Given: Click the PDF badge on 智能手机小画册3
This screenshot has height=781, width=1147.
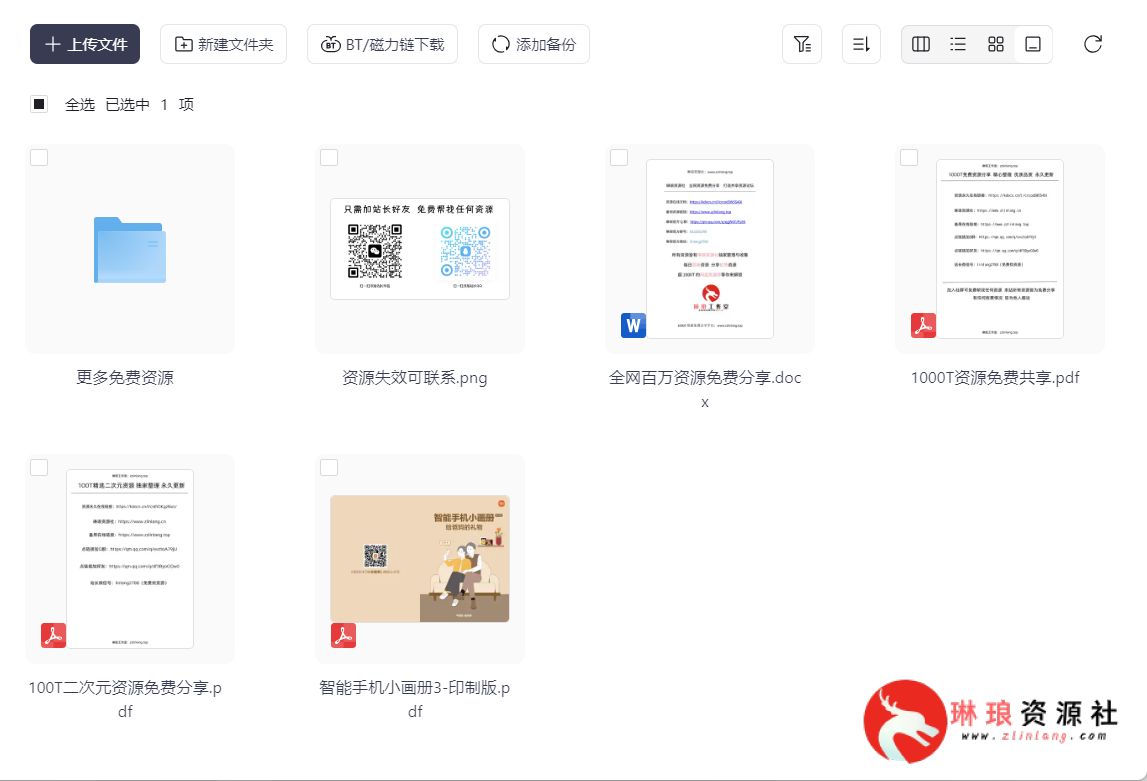Looking at the screenshot, I should tap(343, 635).
